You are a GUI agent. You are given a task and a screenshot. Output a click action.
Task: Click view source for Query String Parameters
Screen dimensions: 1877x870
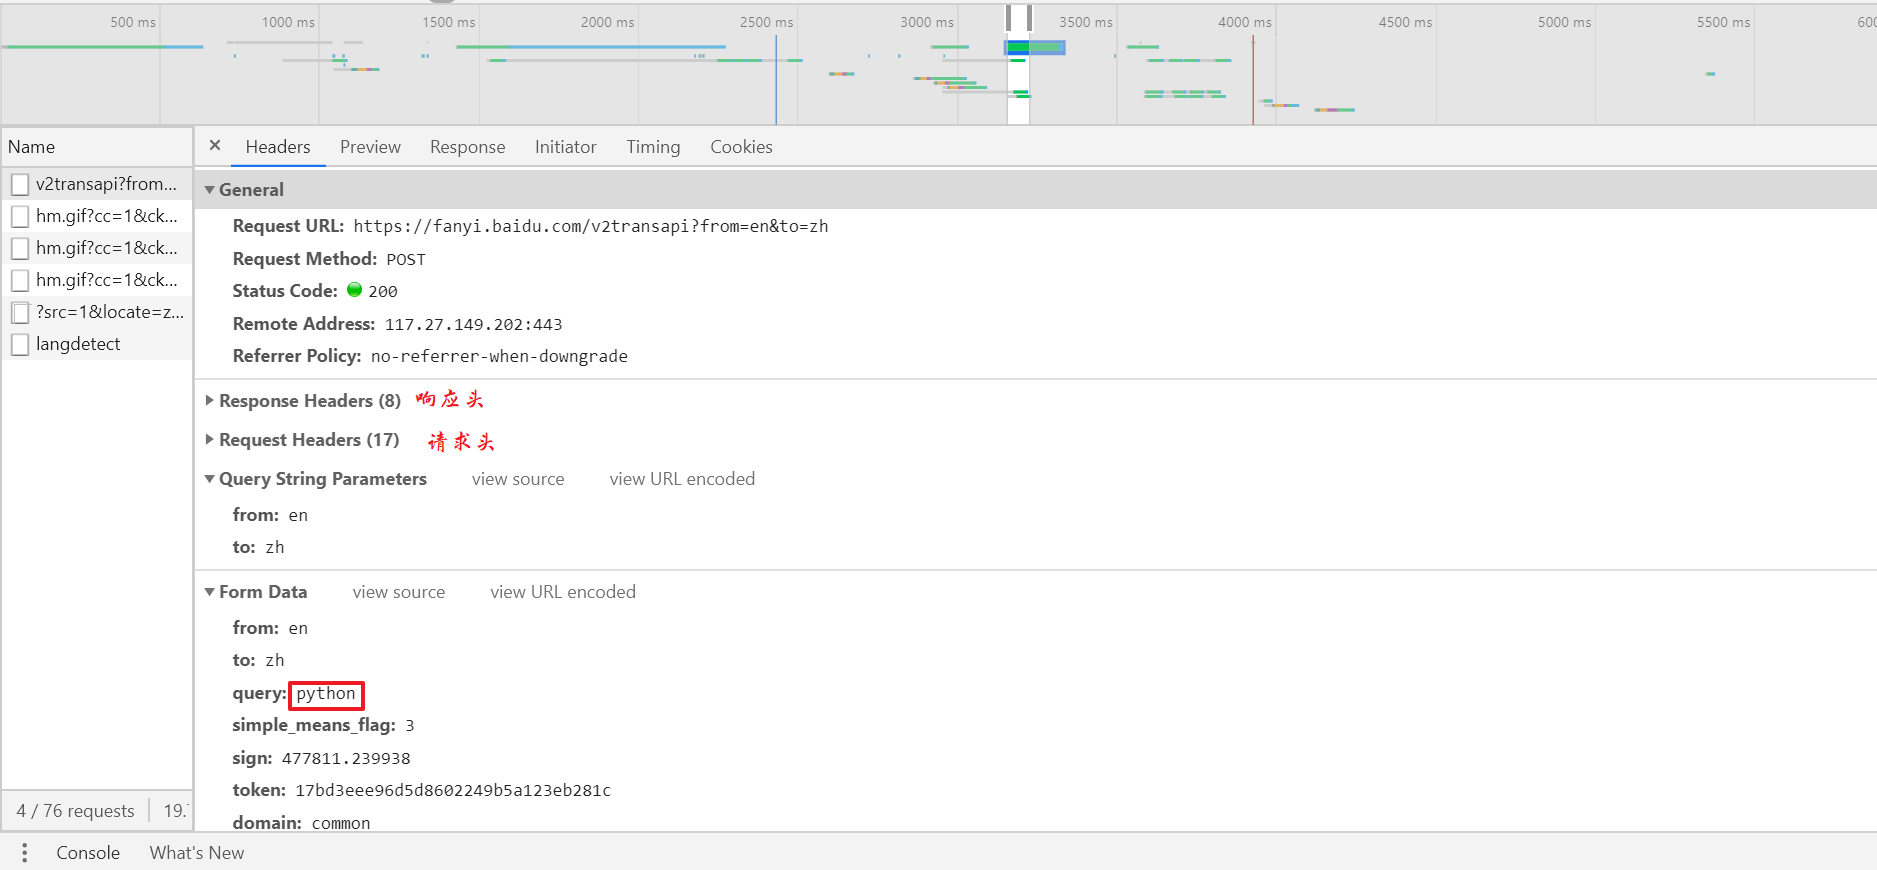(x=518, y=479)
